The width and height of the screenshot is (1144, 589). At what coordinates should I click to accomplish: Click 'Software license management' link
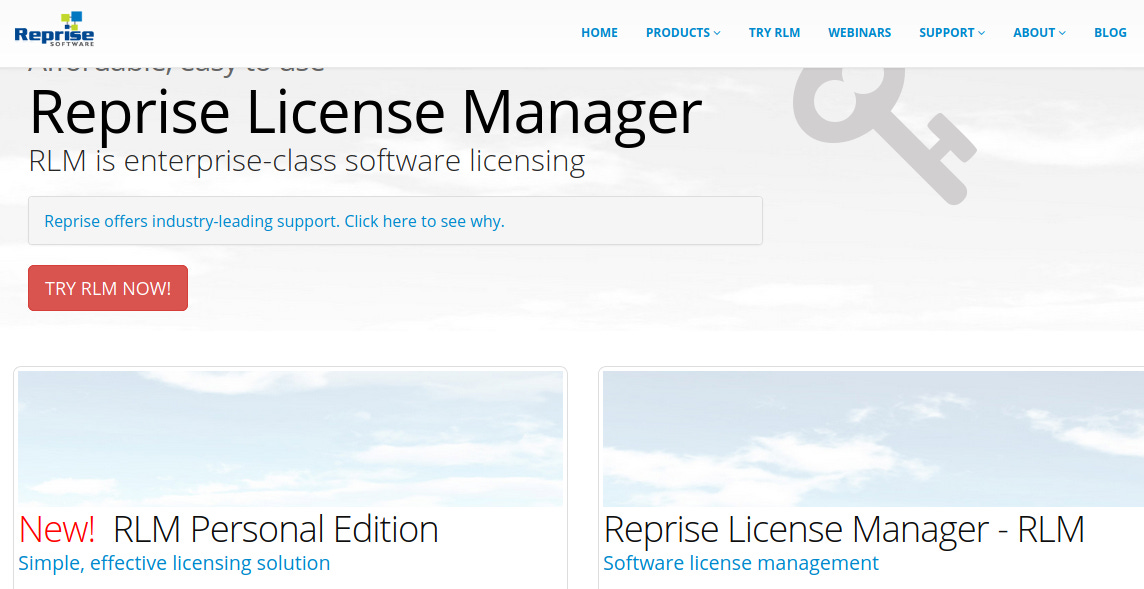(x=740, y=563)
